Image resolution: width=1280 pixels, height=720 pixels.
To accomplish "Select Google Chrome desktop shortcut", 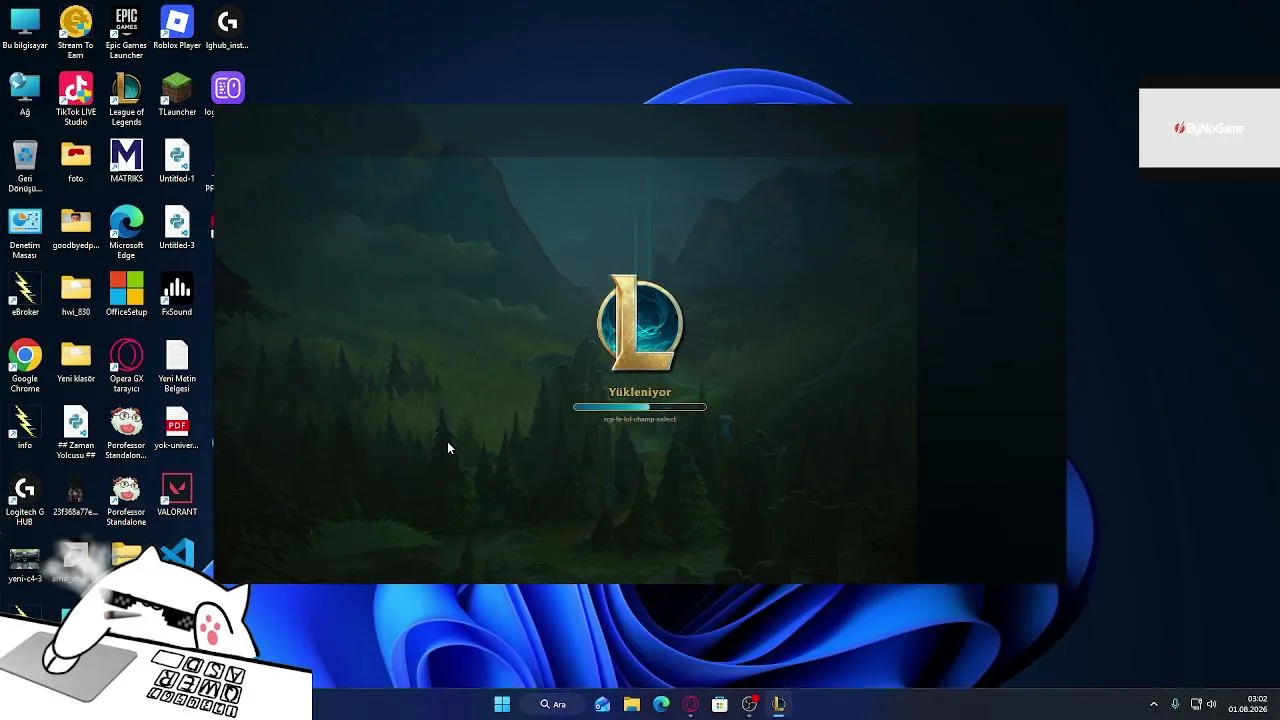I will click(25, 366).
